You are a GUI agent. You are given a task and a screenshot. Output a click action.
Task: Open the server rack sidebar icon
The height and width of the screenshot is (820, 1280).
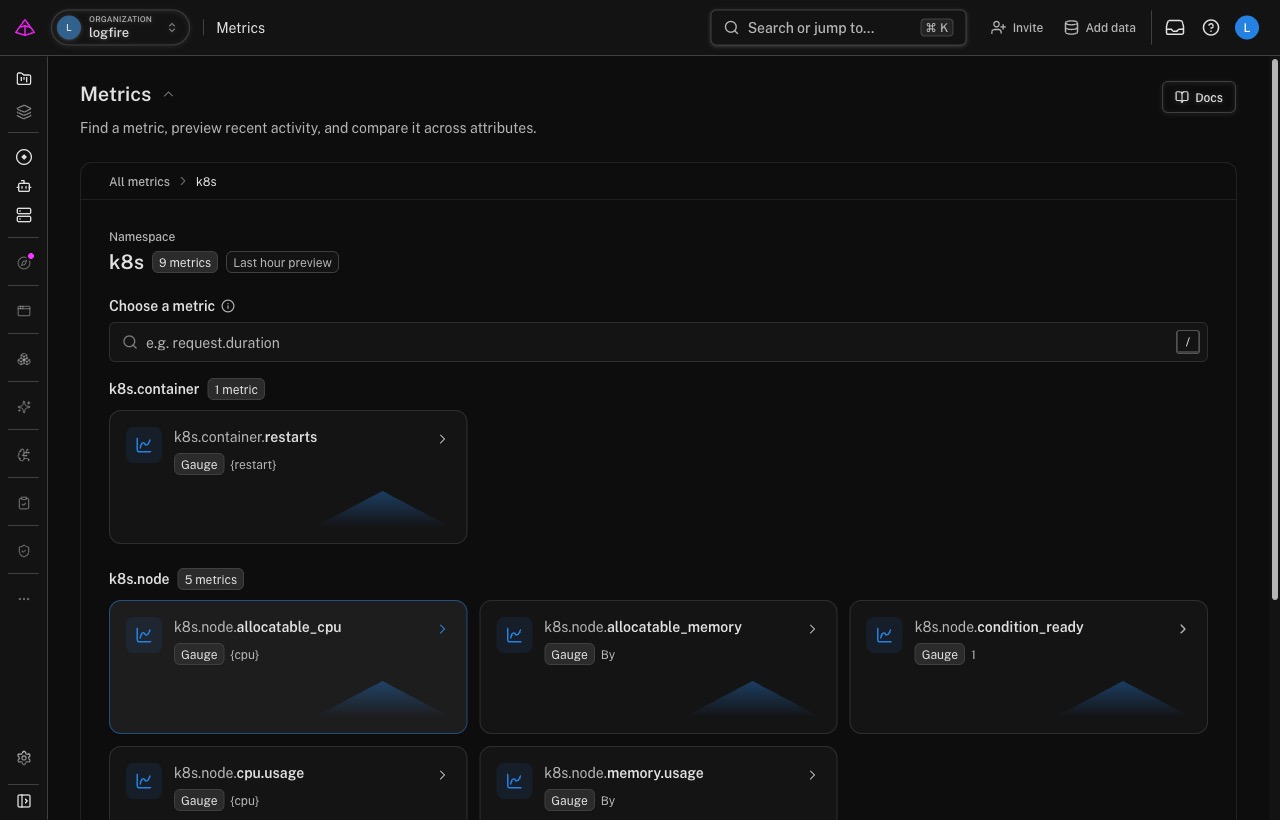(24, 215)
